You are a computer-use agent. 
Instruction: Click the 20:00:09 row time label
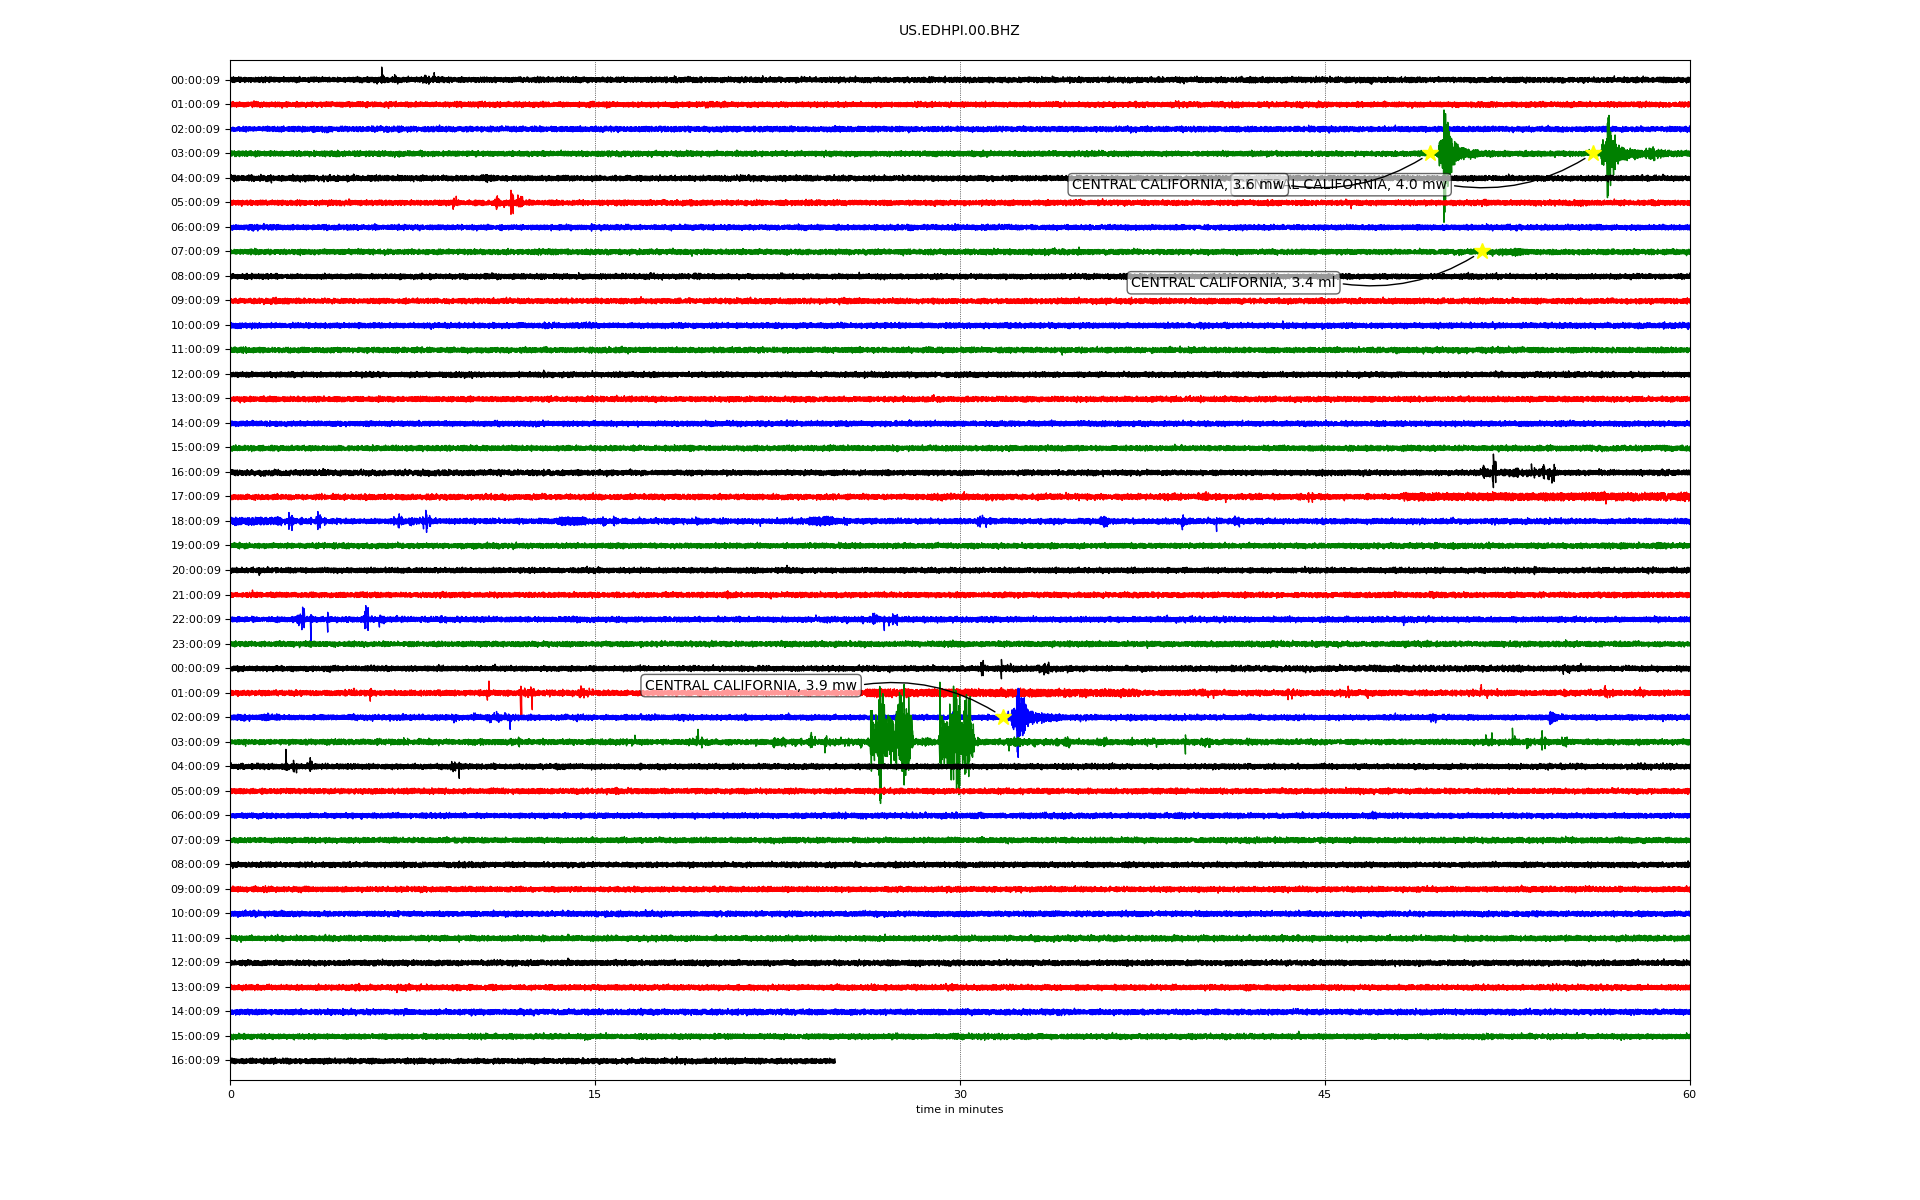[x=195, y=571]
